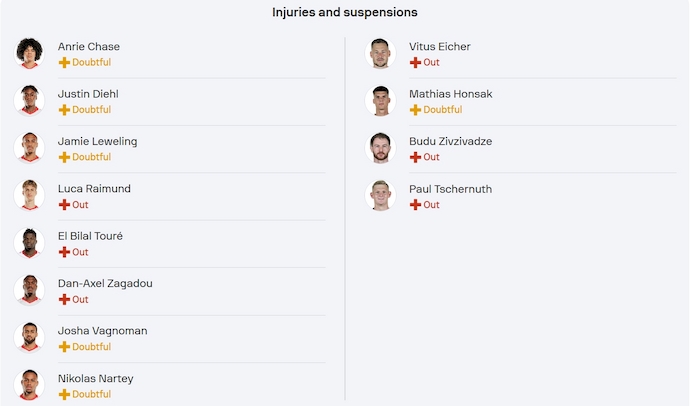Click Jamie Leweling's Doubtful status label
The width and height of the screenshot is (690, 406).
pyautogui.click(x=91, y=157)
